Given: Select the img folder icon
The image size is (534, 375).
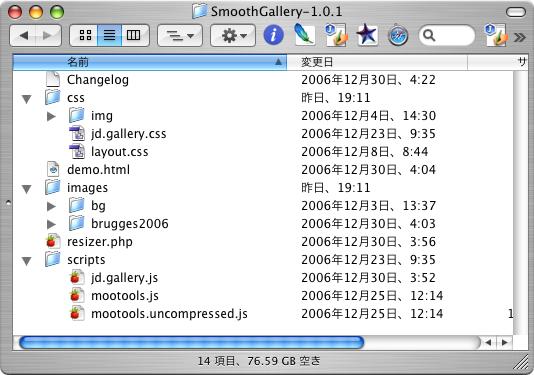Looking at the screenshot, I should pyautogui.click(x=77, y=115).
